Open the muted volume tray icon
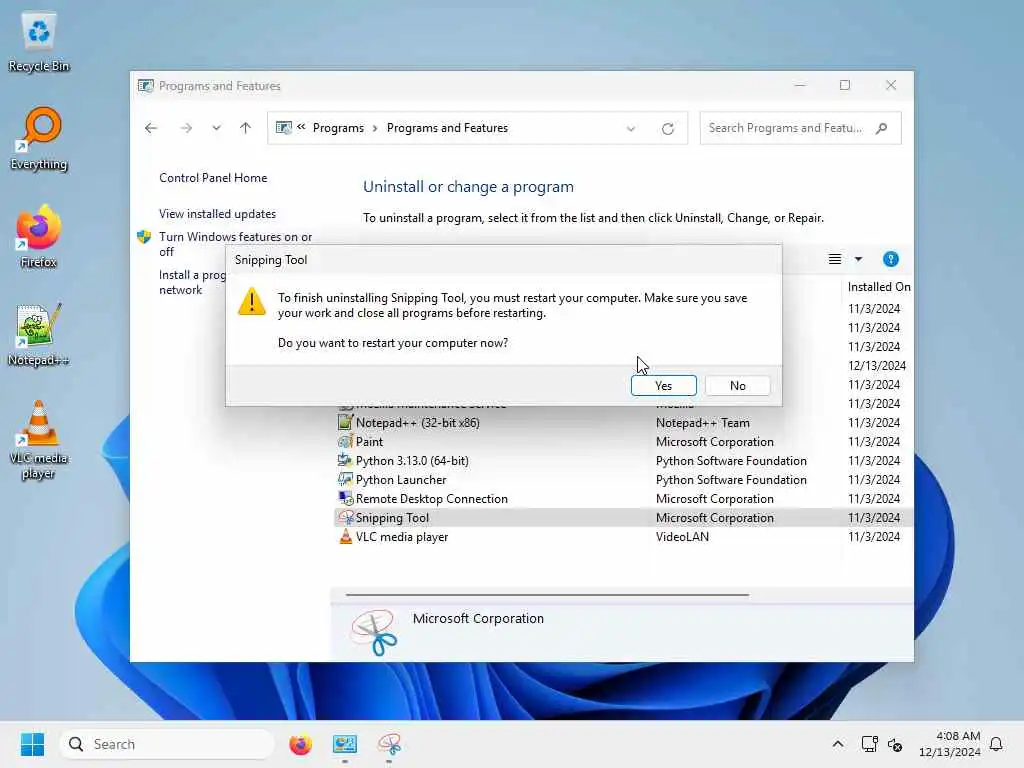 point(895,744)
